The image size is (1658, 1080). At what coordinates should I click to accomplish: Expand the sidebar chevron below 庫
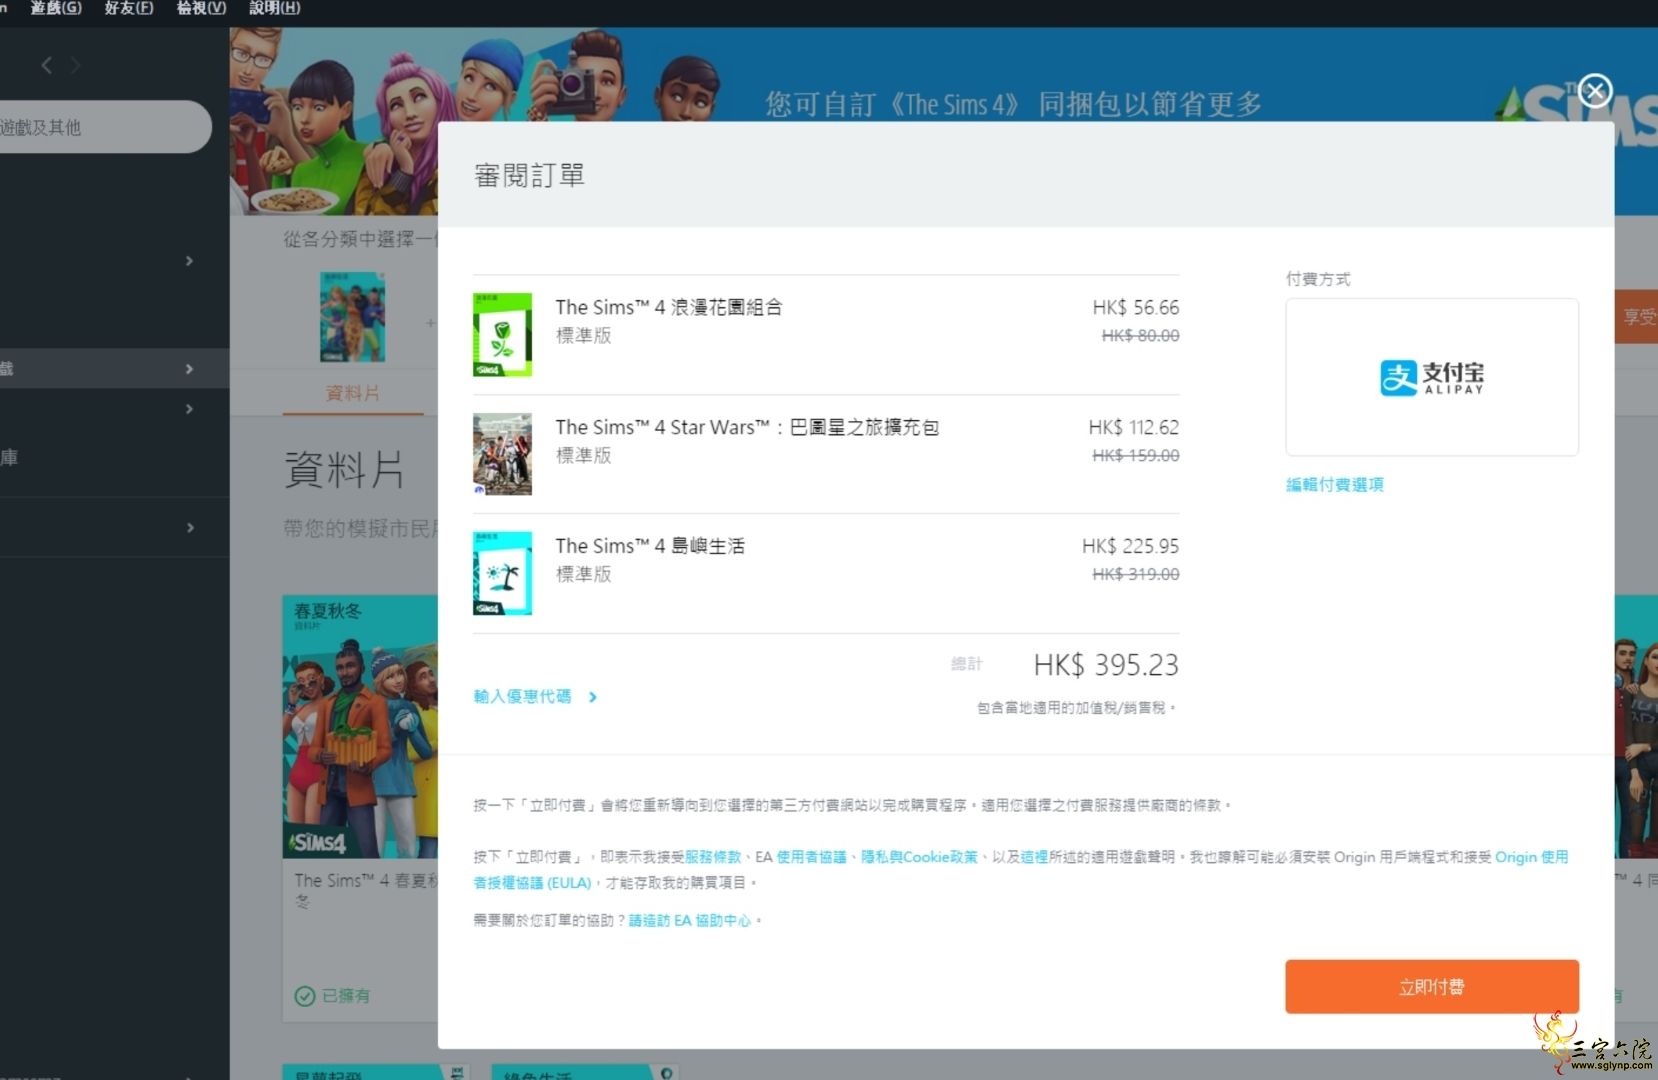pos(189,528)
